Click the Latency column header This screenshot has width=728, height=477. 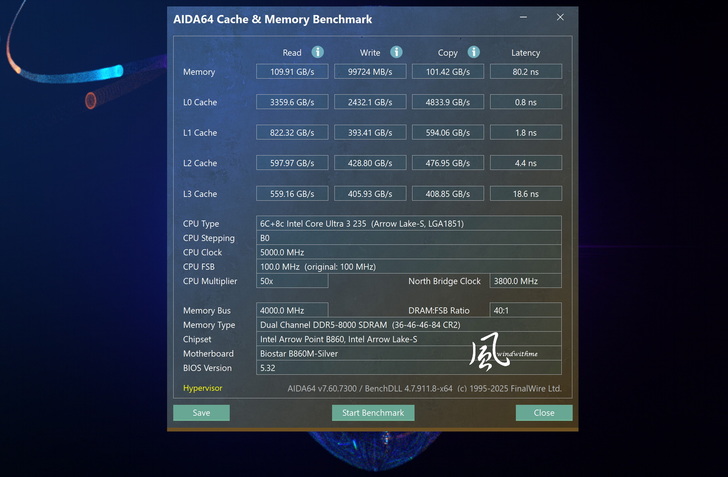[x=526, y=52]
